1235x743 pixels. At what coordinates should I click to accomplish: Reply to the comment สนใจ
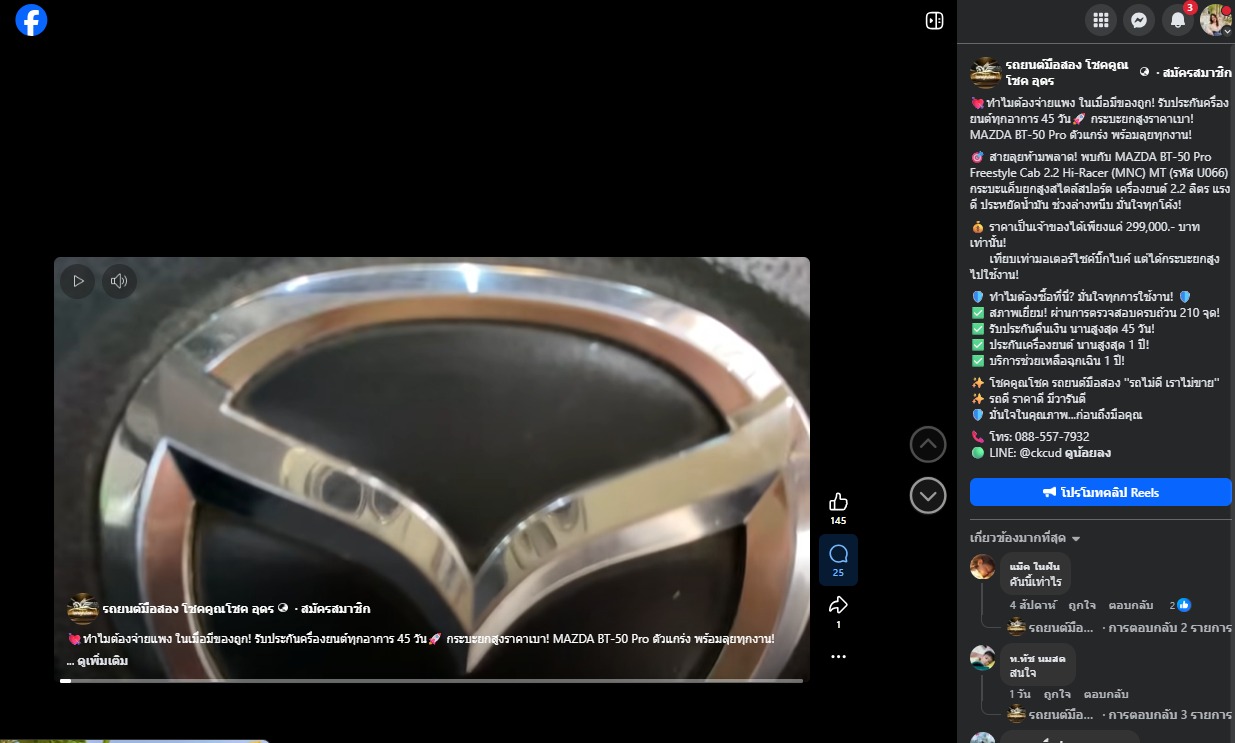click(1106, 694)
